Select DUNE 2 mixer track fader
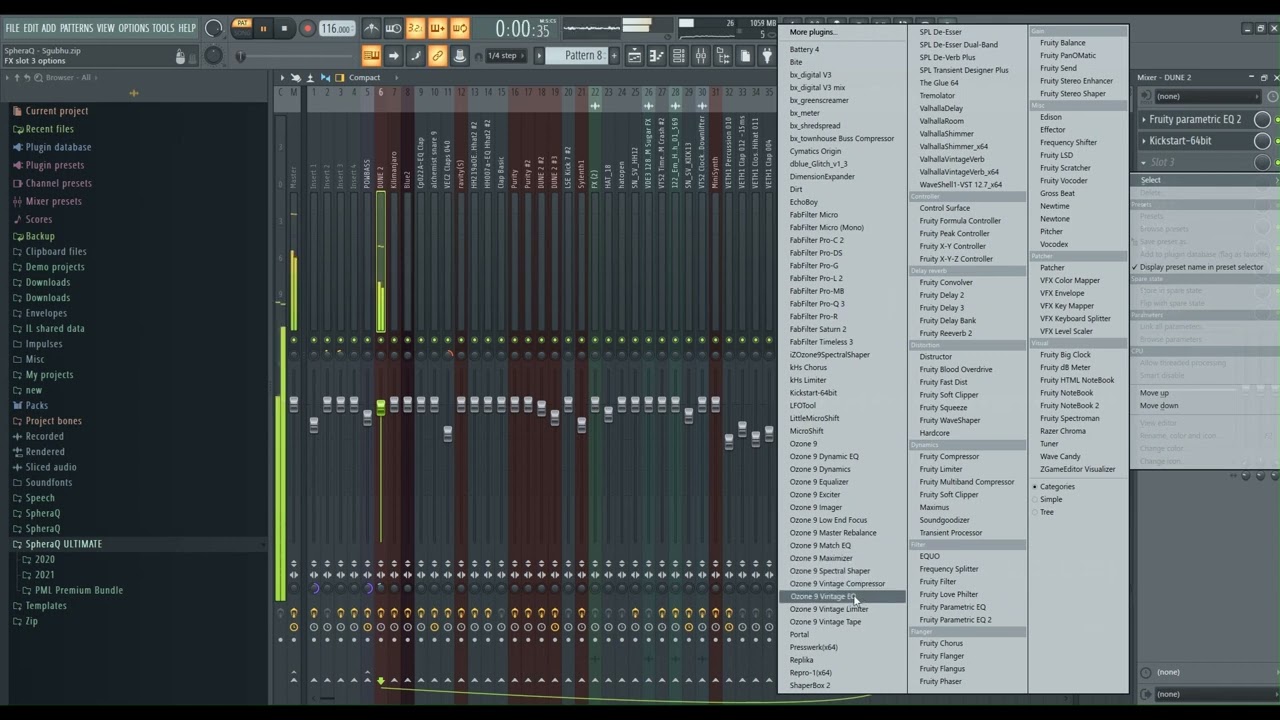Viewport: 1280px width, 720px height. (x=381, y=406)
